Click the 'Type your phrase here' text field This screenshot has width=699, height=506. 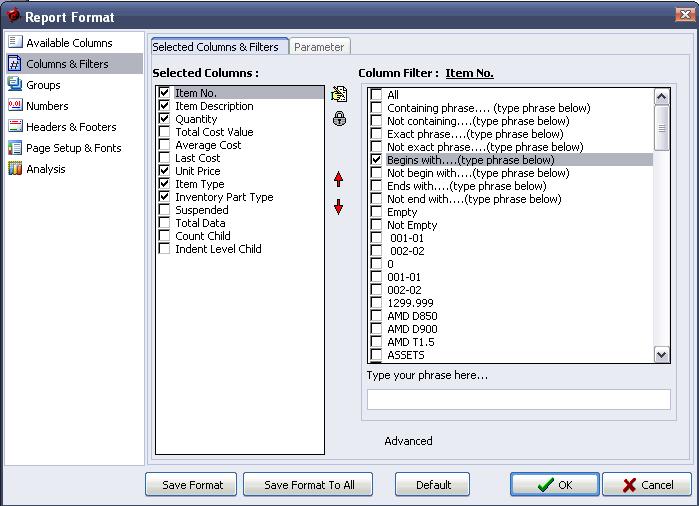pos(518,399)
